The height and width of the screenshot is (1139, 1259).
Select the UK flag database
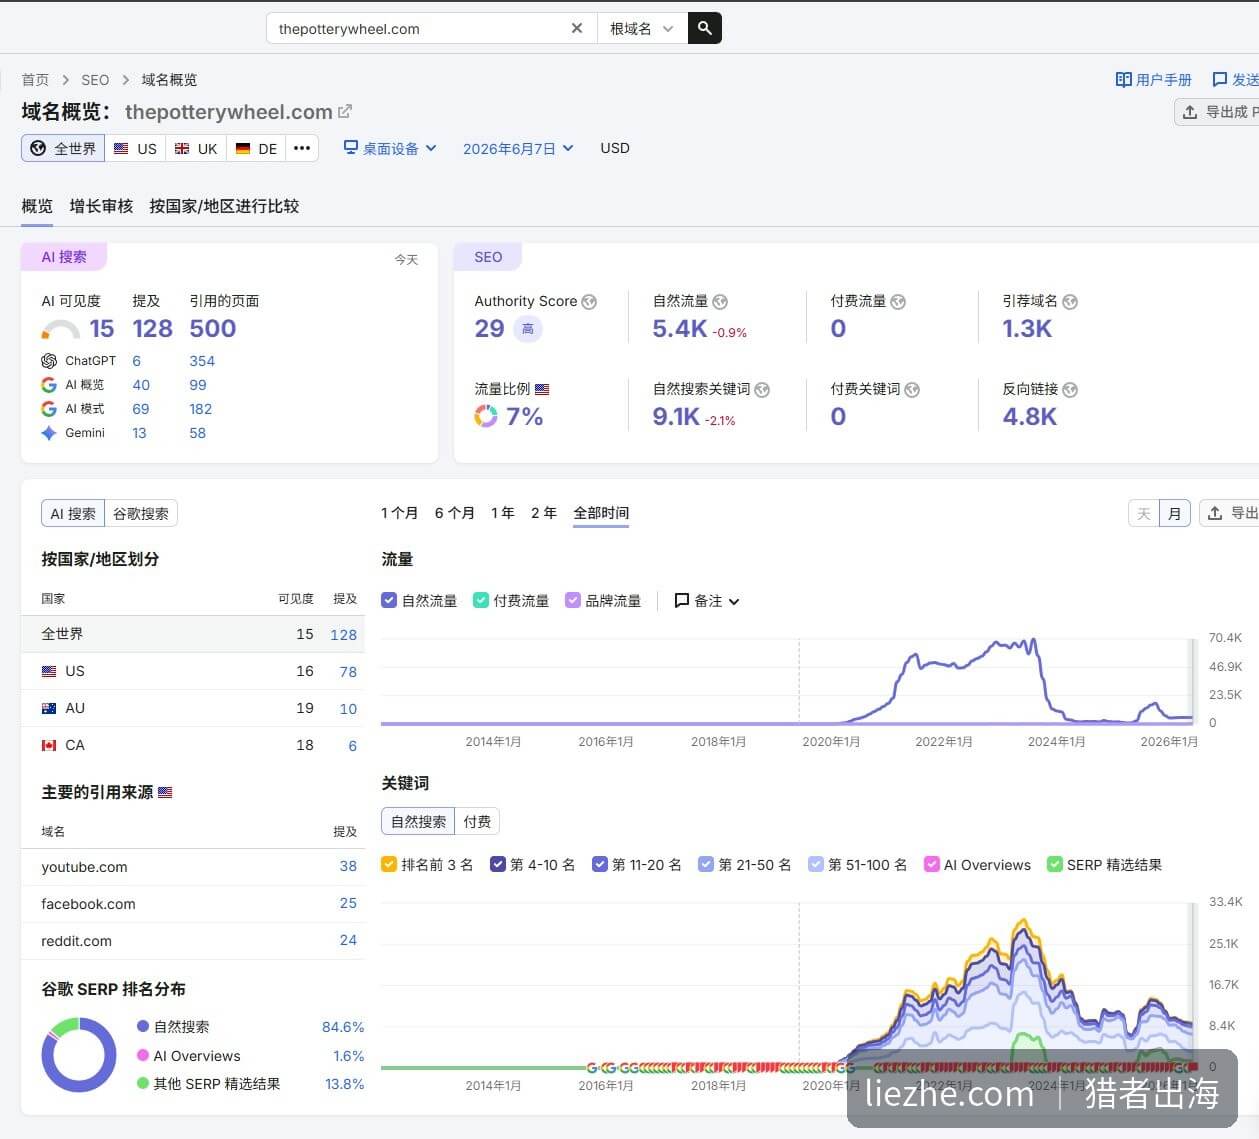196,148
